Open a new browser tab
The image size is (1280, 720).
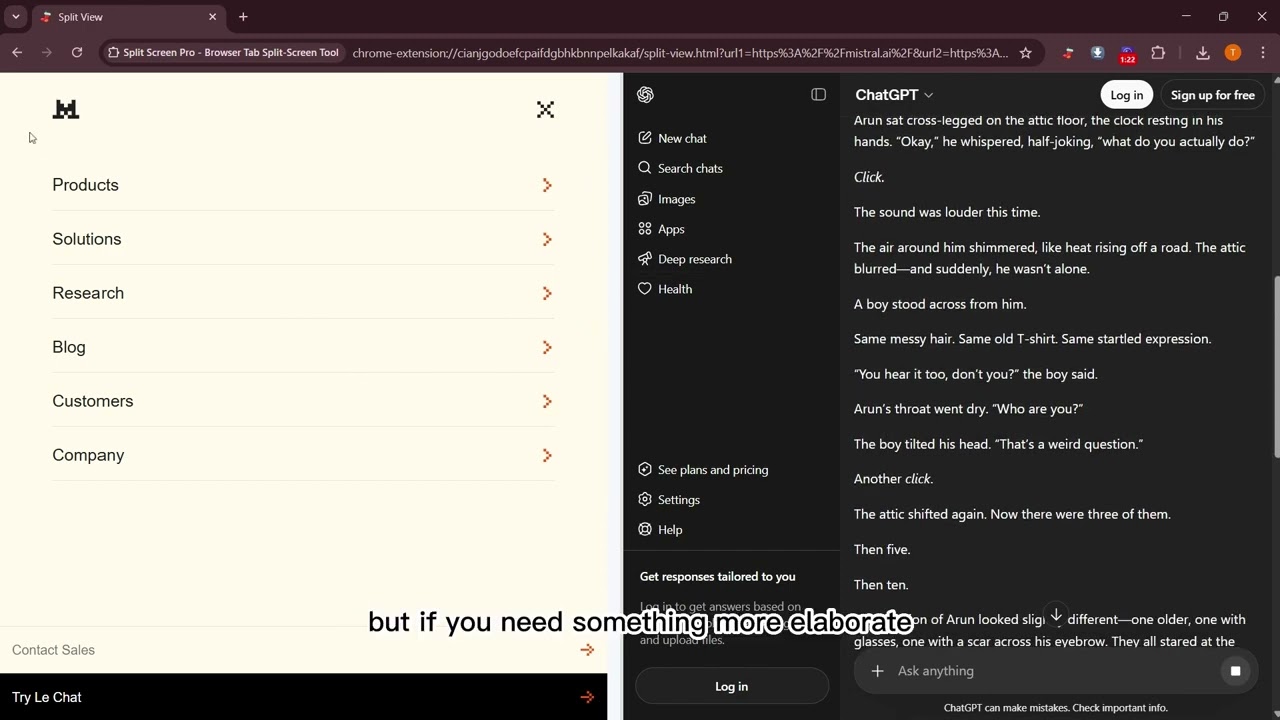coord(243,17)
